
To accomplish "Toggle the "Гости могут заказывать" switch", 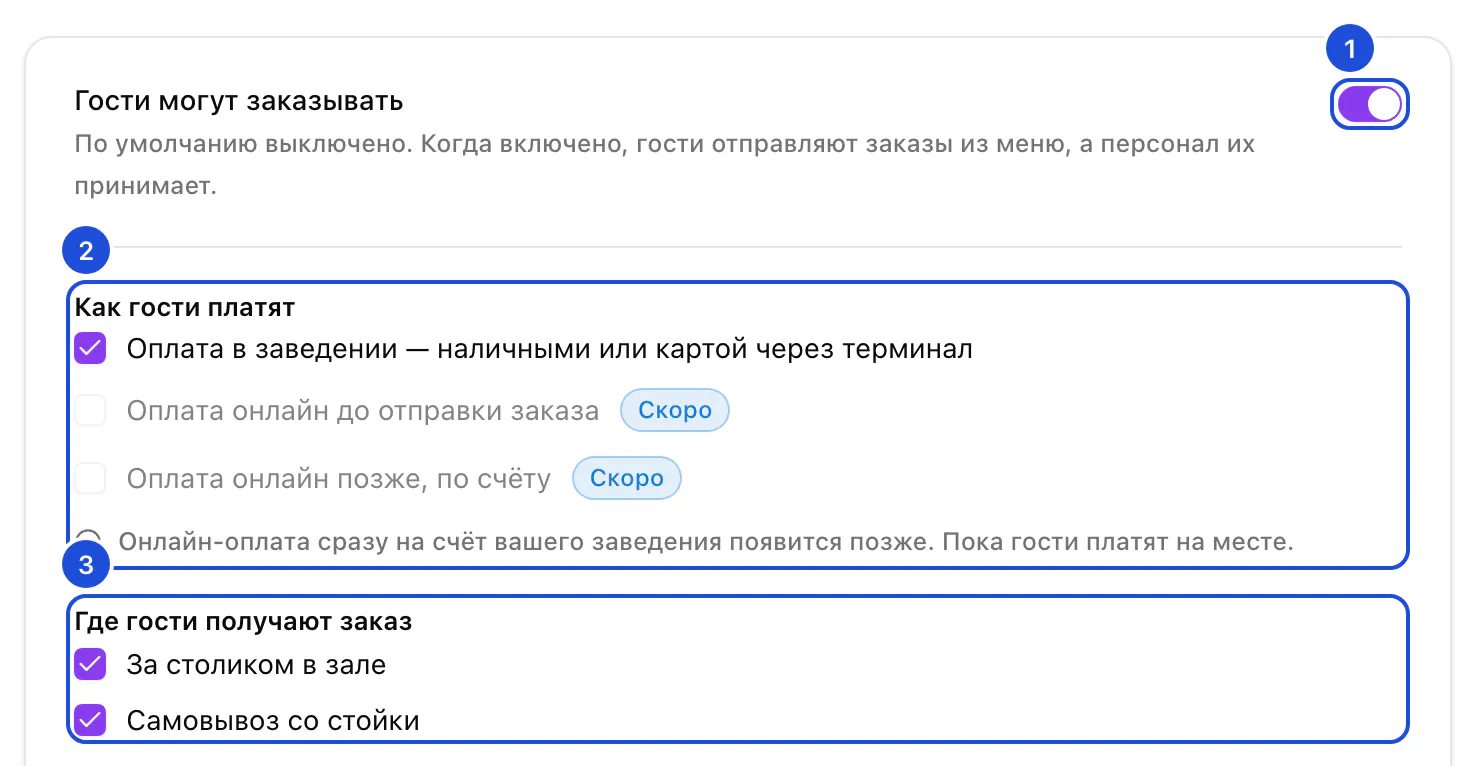I will pyautogui.click(x=1369, y=104).
